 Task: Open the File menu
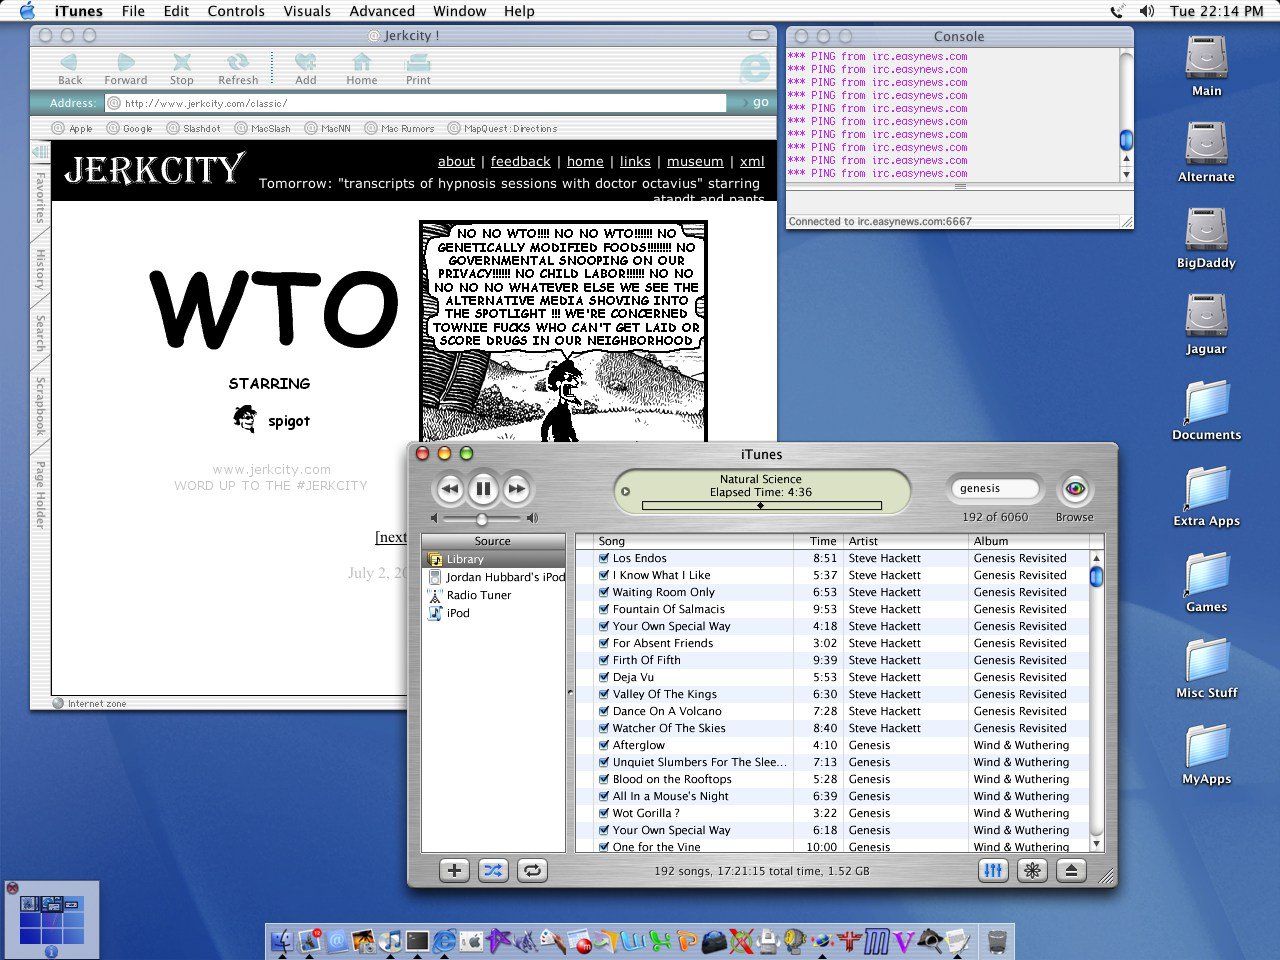[133, 11]
